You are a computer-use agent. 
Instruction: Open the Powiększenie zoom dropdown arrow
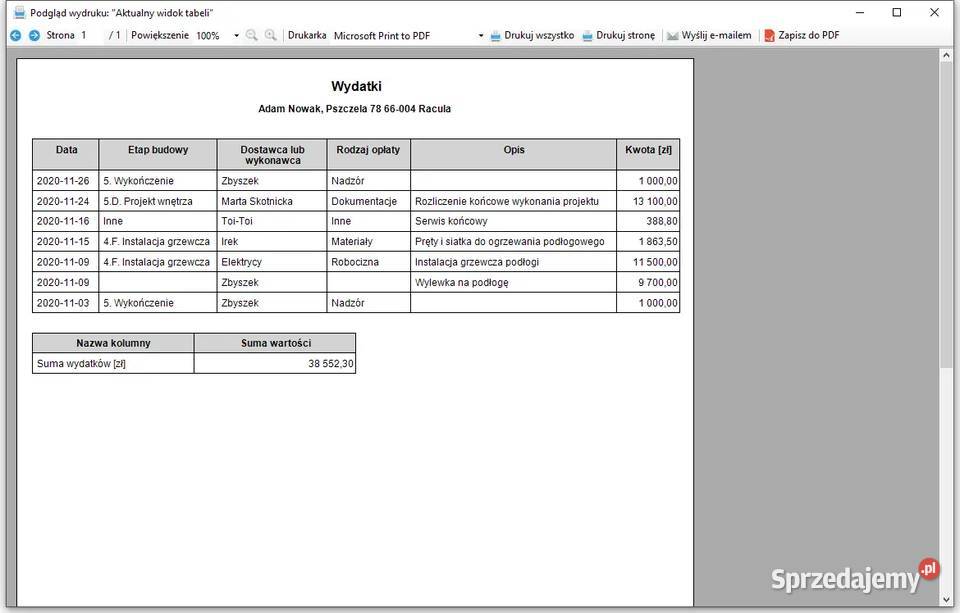(237, 35)
